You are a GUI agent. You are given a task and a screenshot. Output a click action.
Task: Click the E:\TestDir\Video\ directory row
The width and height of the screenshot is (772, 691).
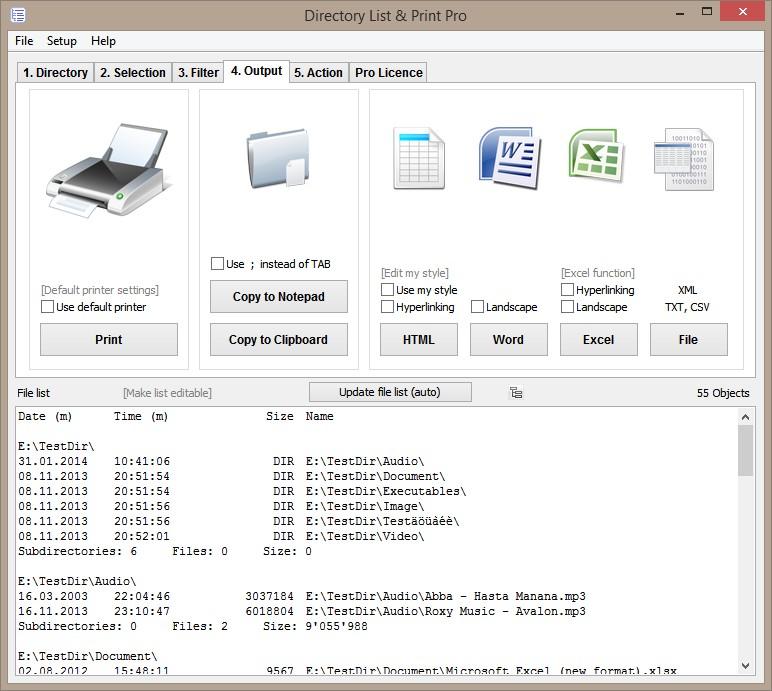(x=221, y=536)
